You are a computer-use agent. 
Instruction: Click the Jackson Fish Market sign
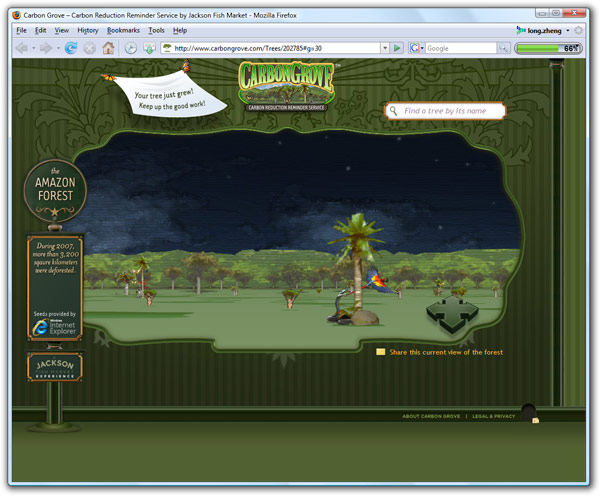(x=55, y=367)
